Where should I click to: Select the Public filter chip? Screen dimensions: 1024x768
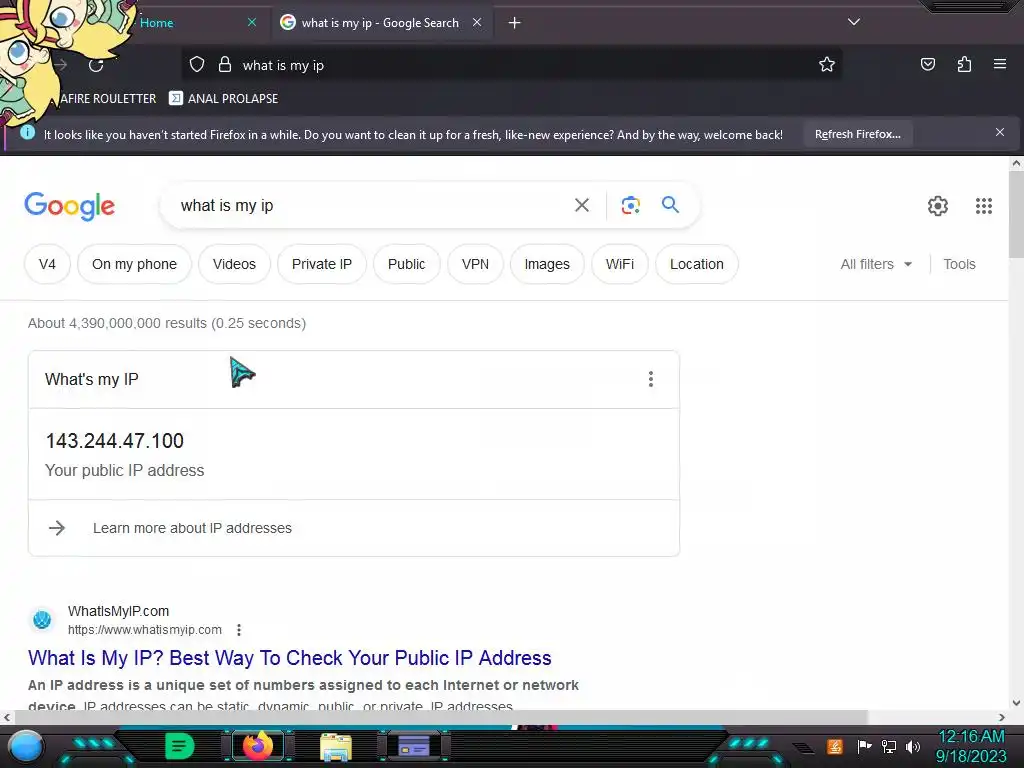click(x=406, y=264)
